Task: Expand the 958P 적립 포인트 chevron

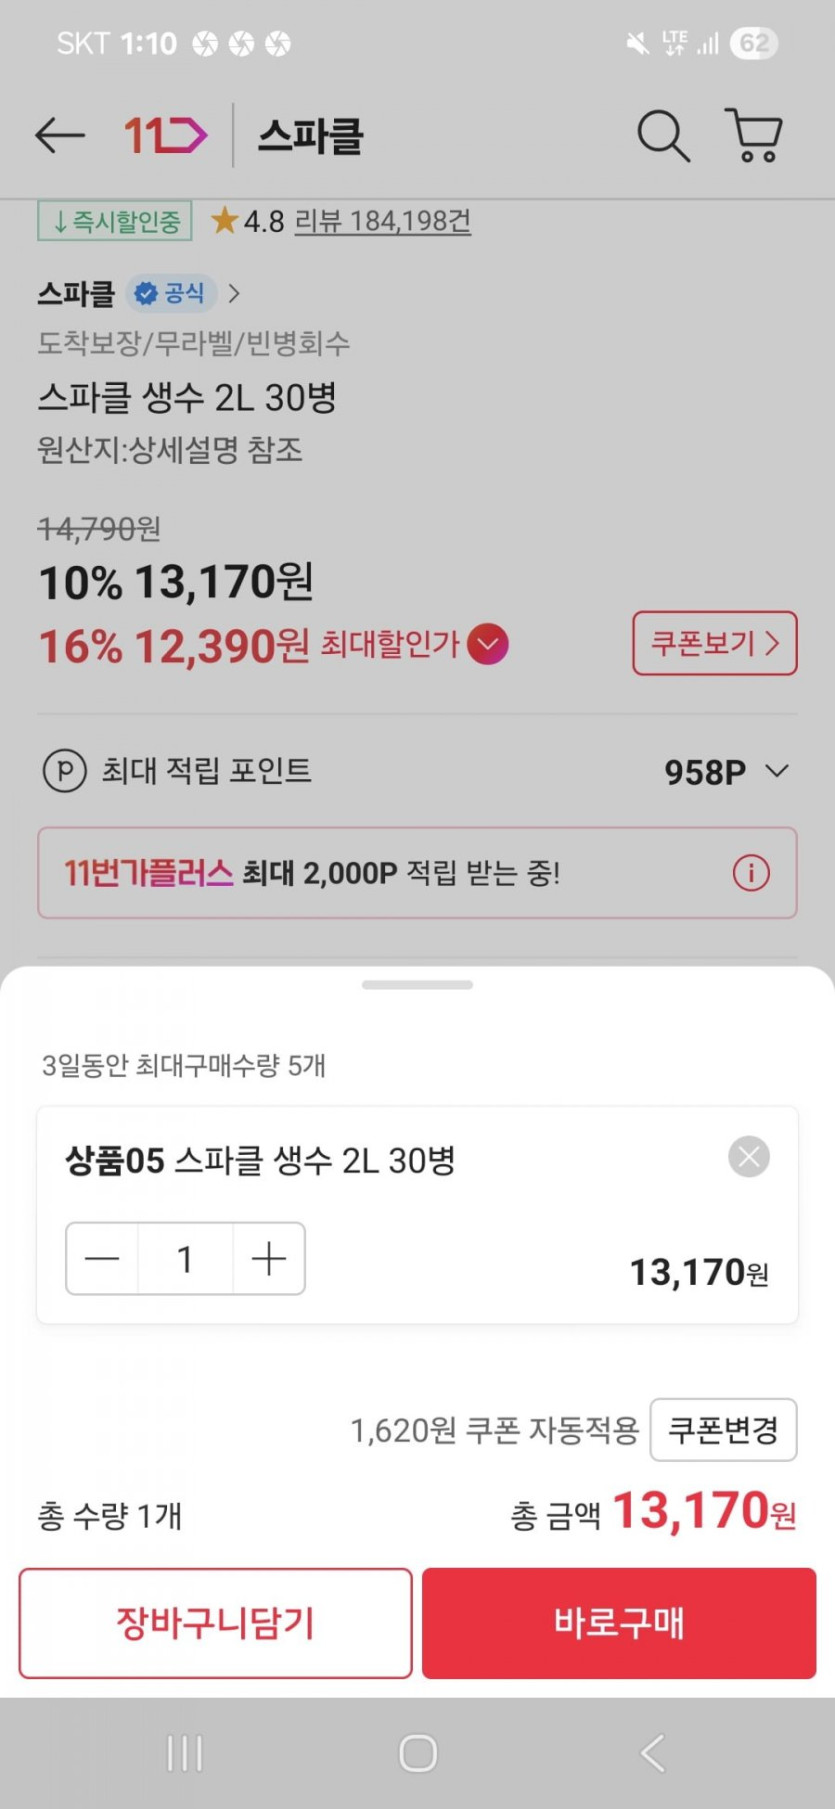Action: click(777, 771)
